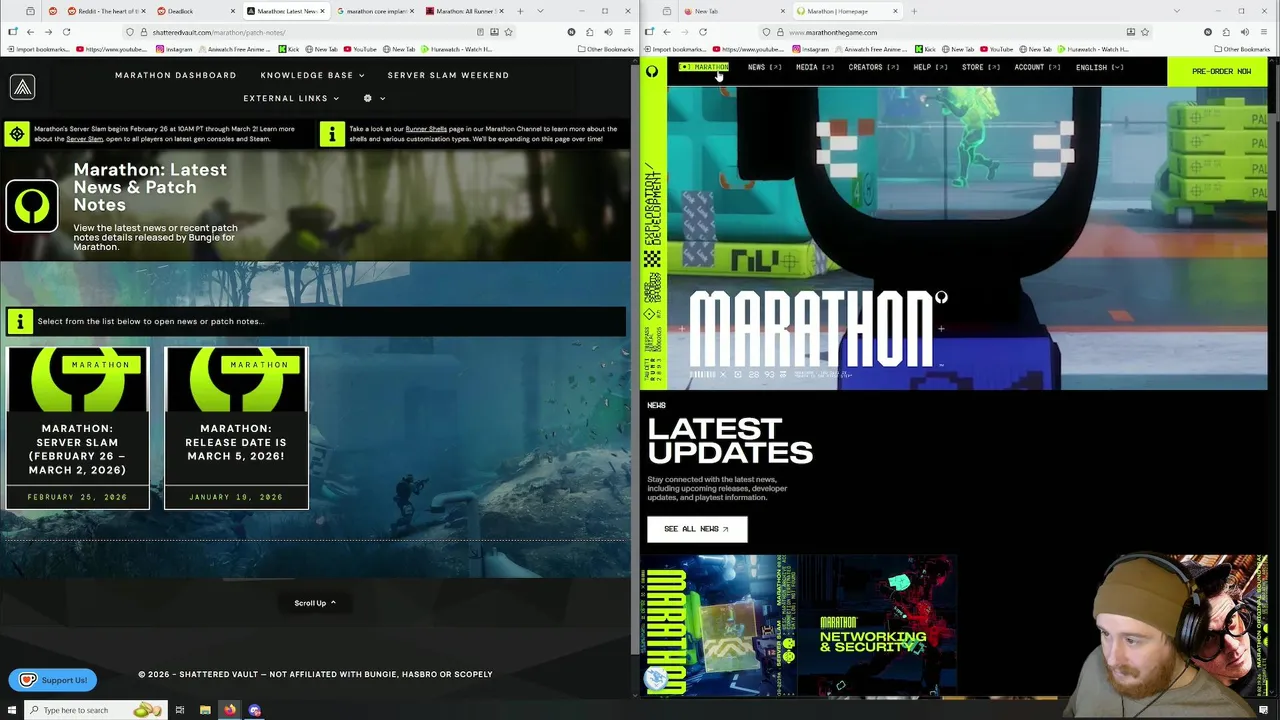Click the highlighted Marathon nav label

click(x=704, y=67)
